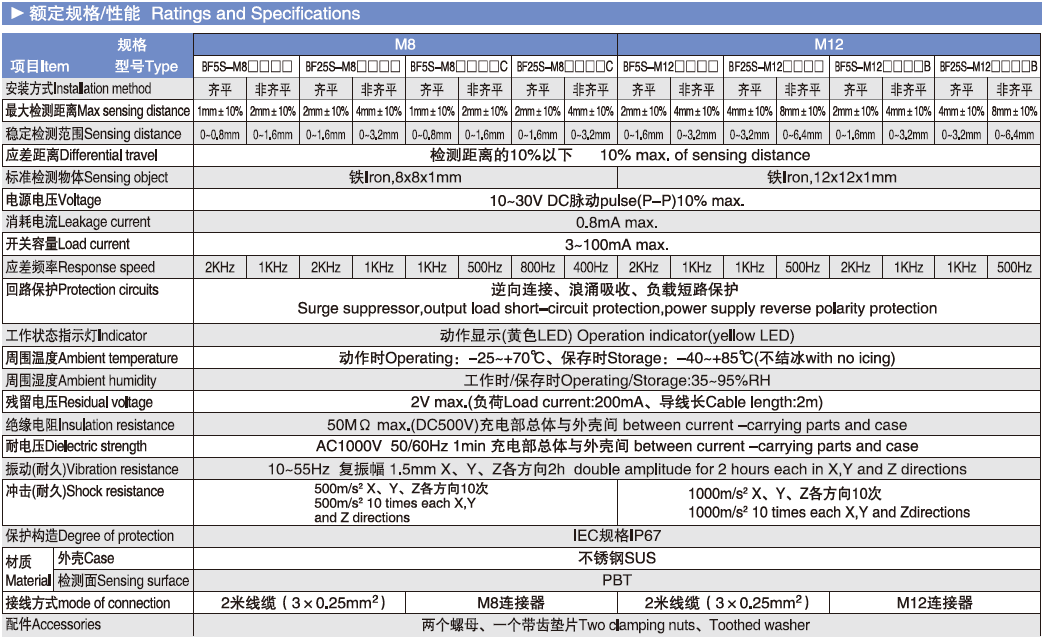Select the M12 column group header
This screenshot has height=640, width=1045.
[x=829, y=45]
